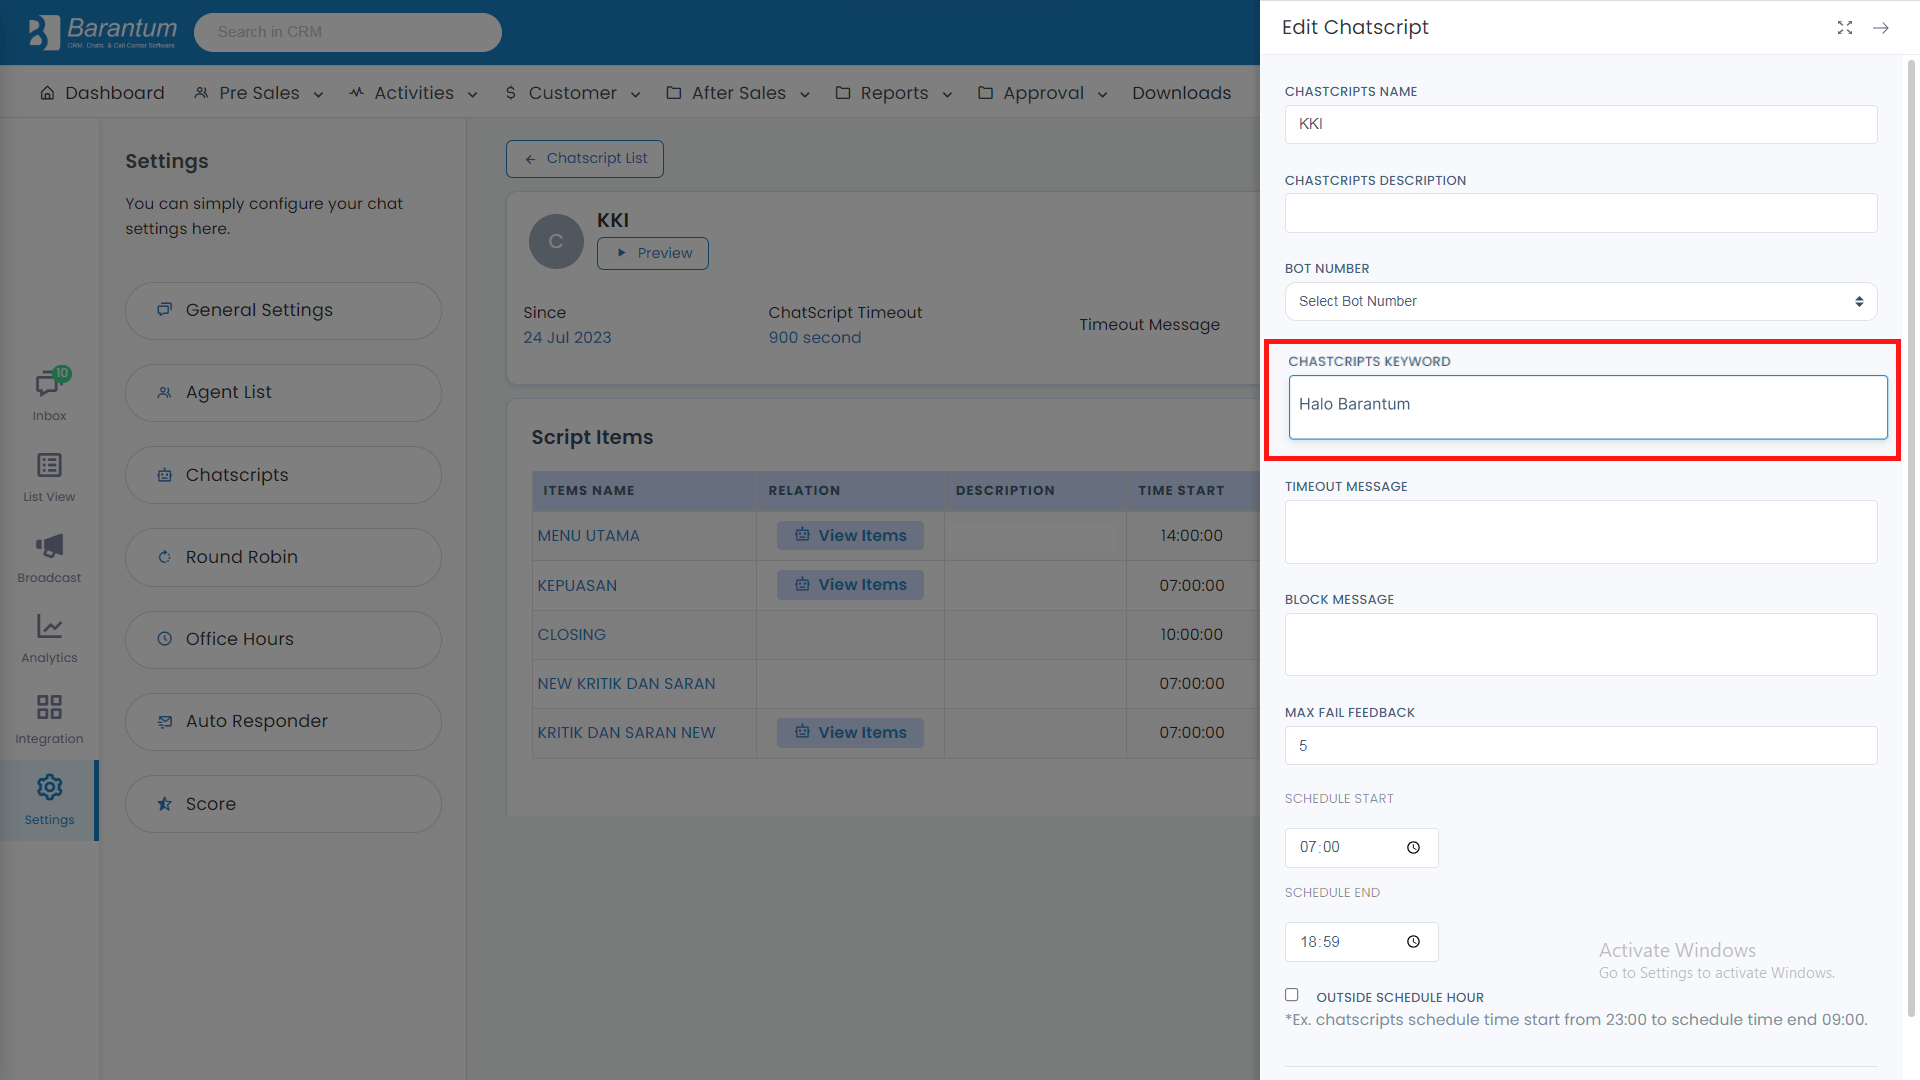The height and width of the screenshot is (1080, 1920).
Task: Click the clock icon in Schedule Start
Action: pyautogui.click(x=1413, y=848)
